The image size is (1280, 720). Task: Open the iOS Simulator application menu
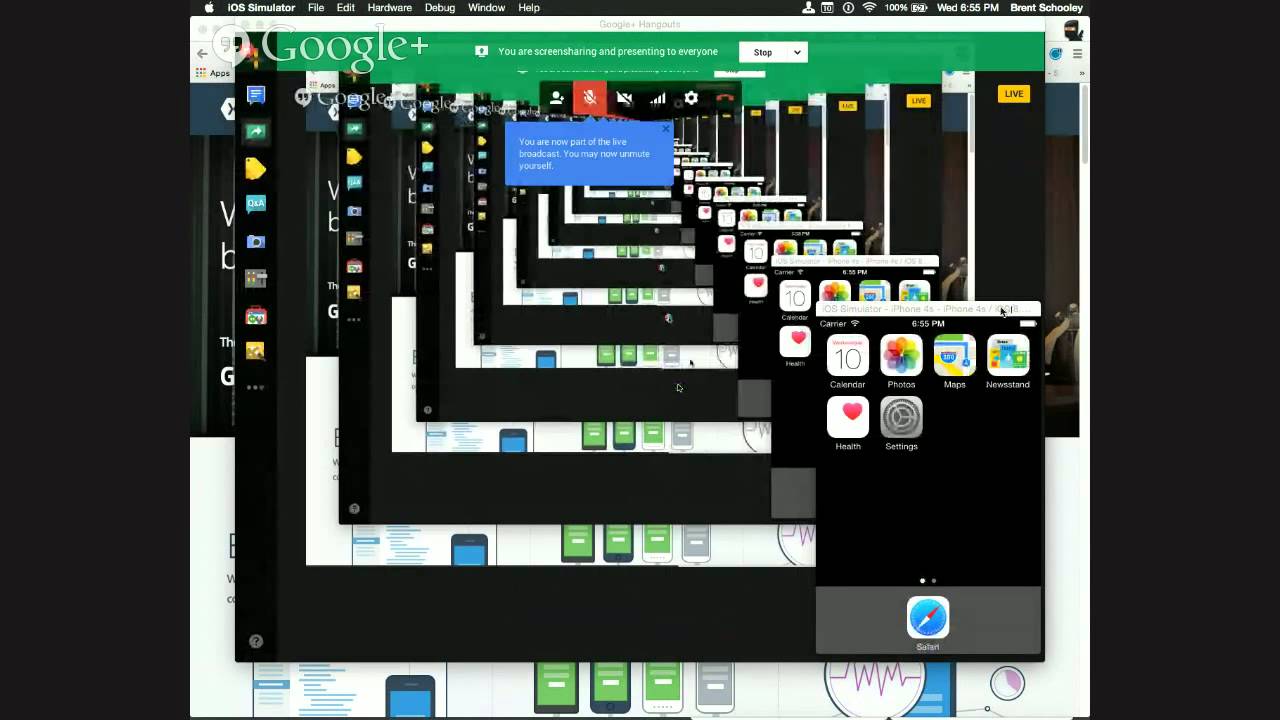click(261, 8)
